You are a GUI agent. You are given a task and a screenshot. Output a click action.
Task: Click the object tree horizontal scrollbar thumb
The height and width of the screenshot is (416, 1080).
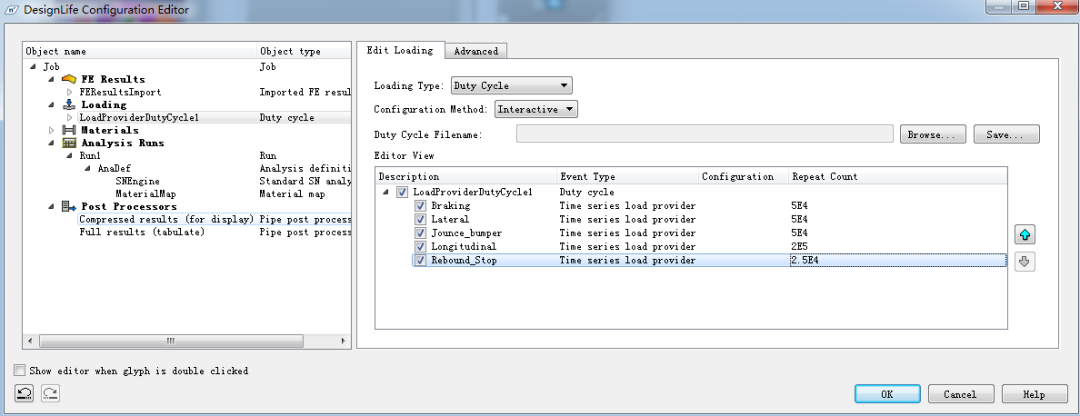(x=171, y=341)
